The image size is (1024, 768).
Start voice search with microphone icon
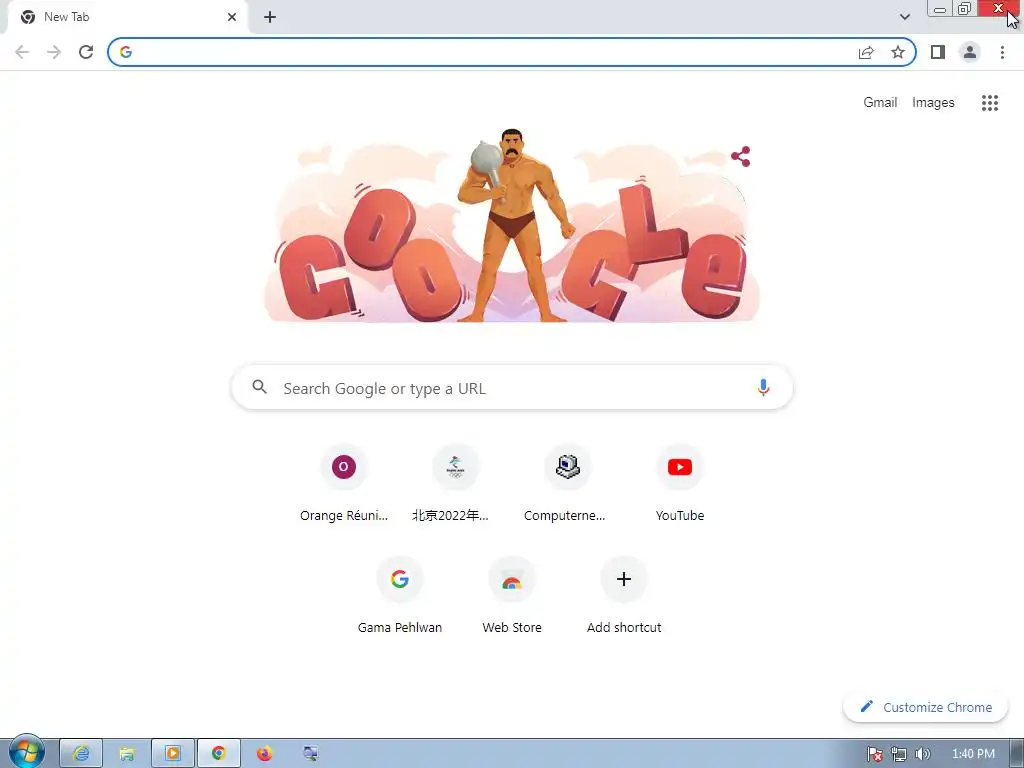(x=763, y=387)
